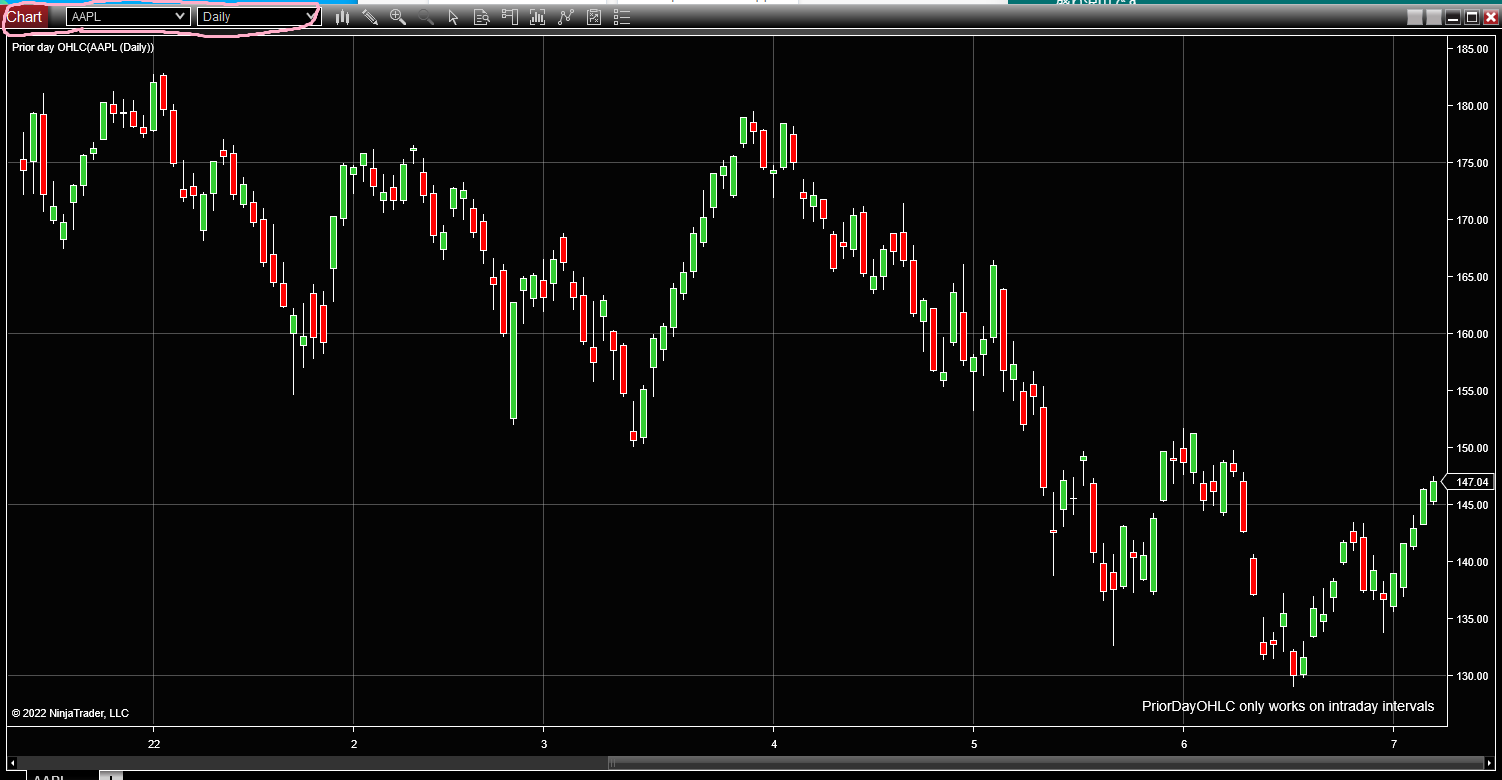Click the 22 label on time axis

point(154,744)
